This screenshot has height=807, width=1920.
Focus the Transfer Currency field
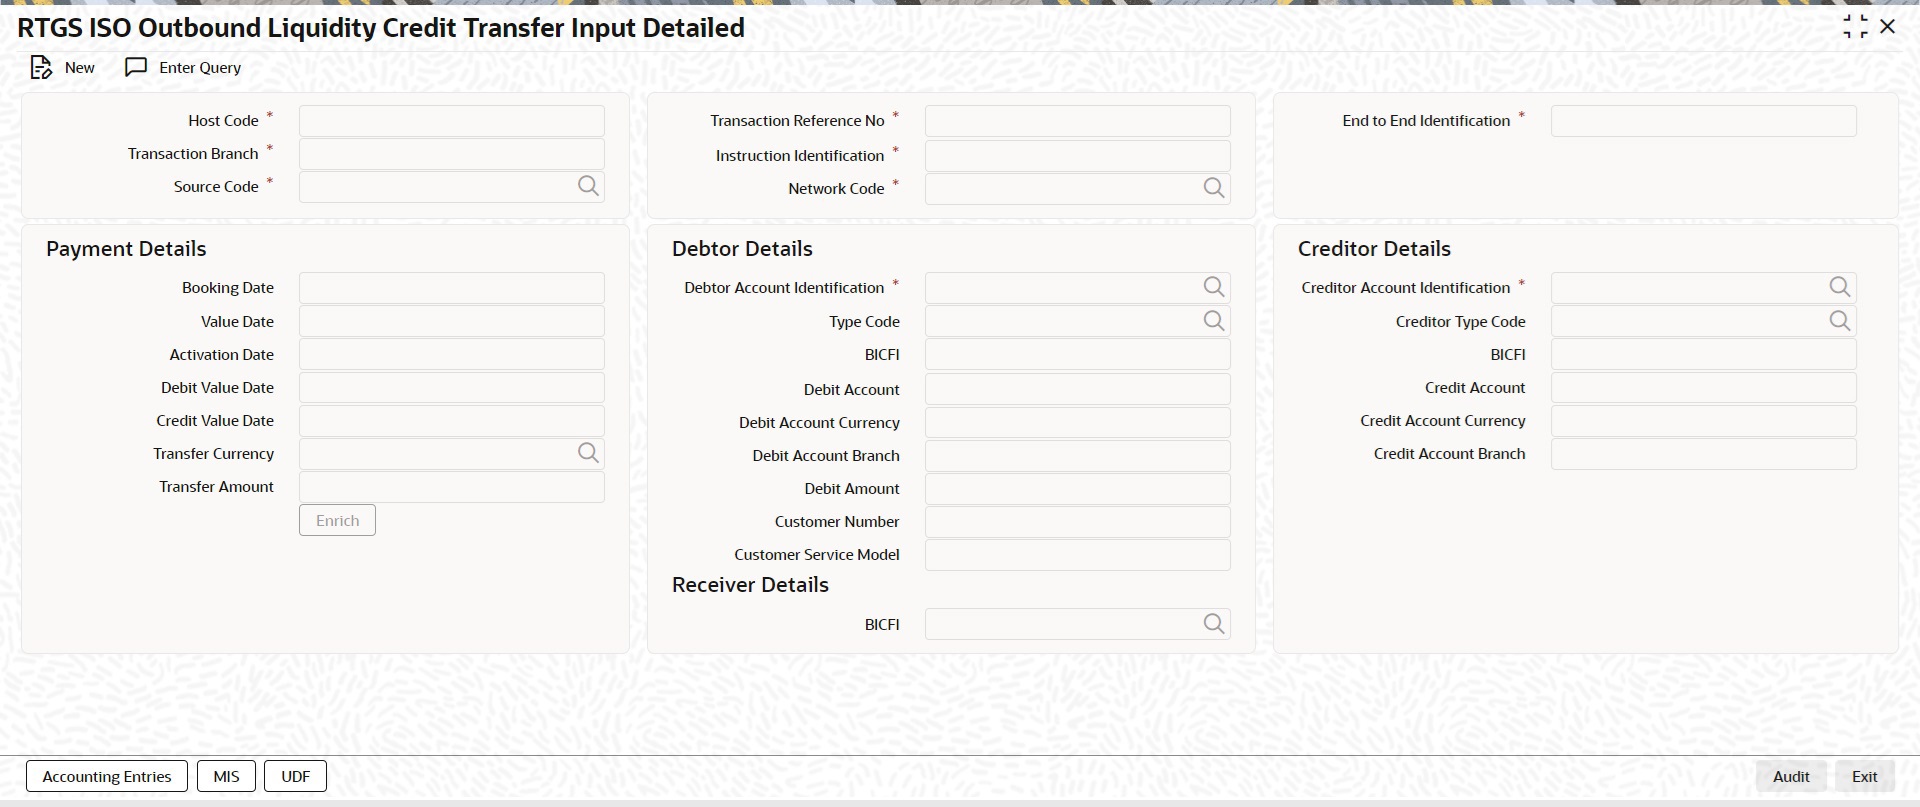coord(452,454)
